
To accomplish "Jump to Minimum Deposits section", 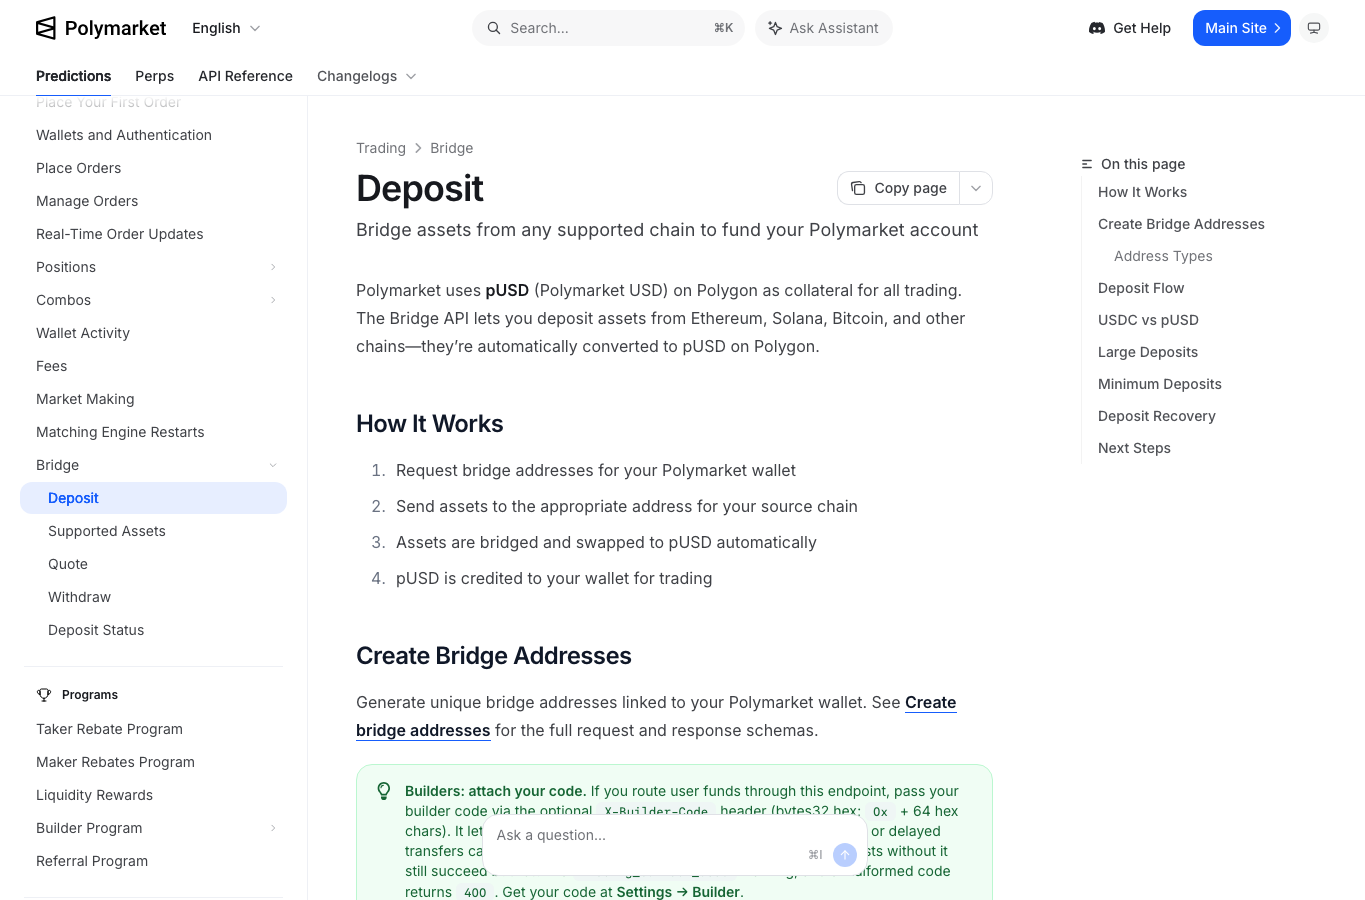I will (x=1160, y=384).
